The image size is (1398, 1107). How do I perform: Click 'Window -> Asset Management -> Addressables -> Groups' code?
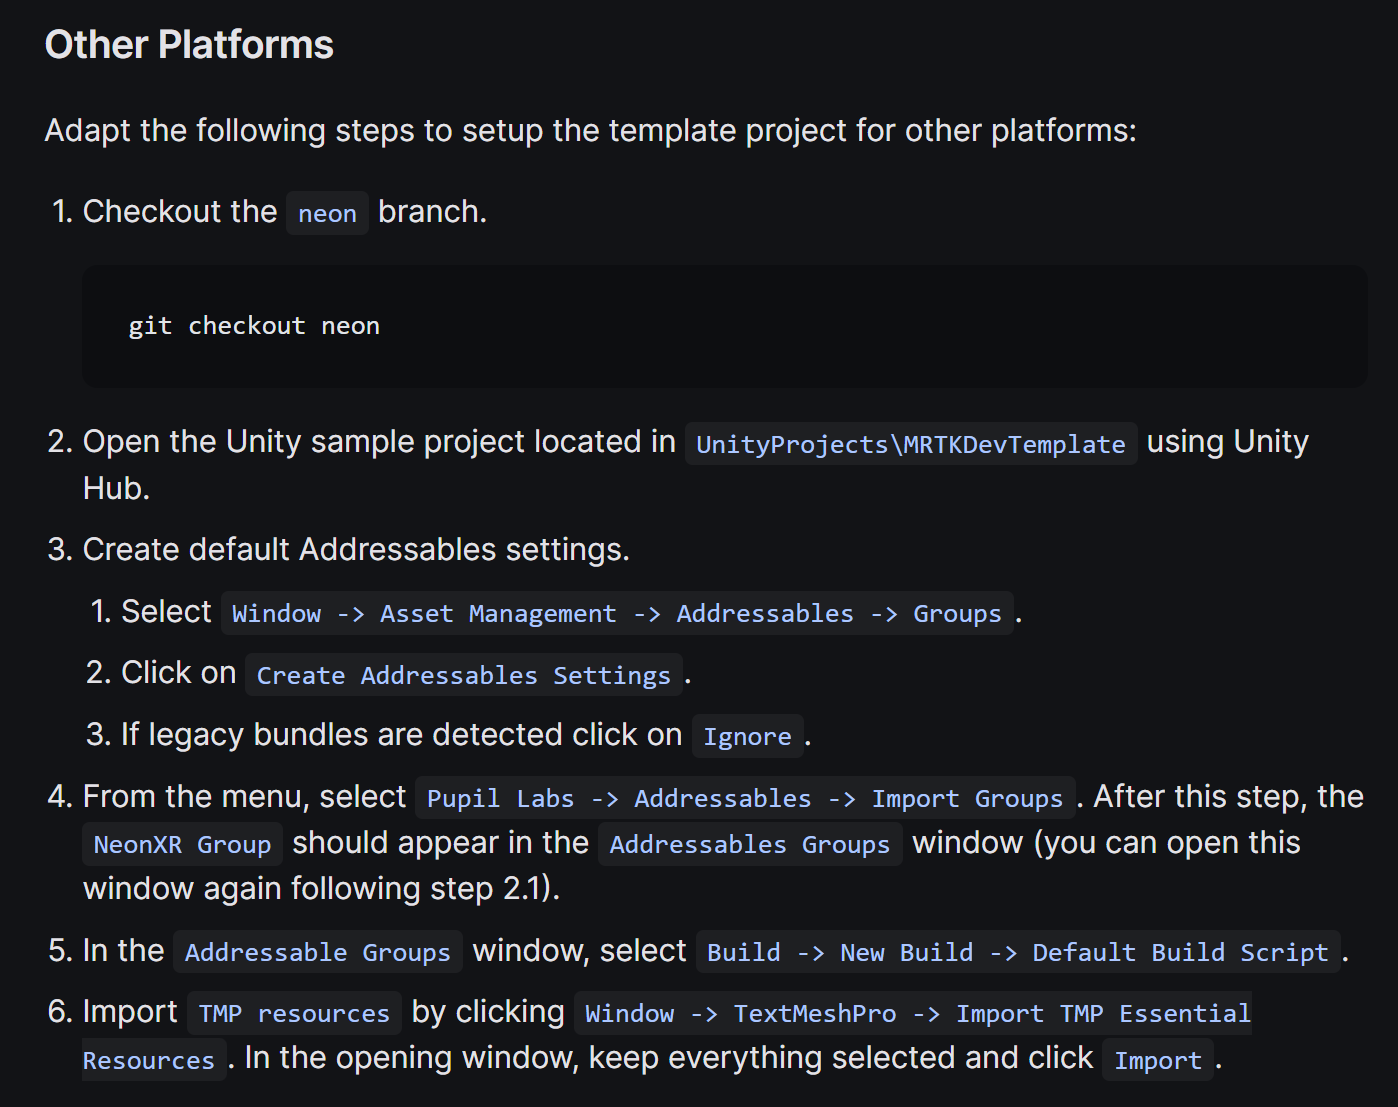(616, 613)
